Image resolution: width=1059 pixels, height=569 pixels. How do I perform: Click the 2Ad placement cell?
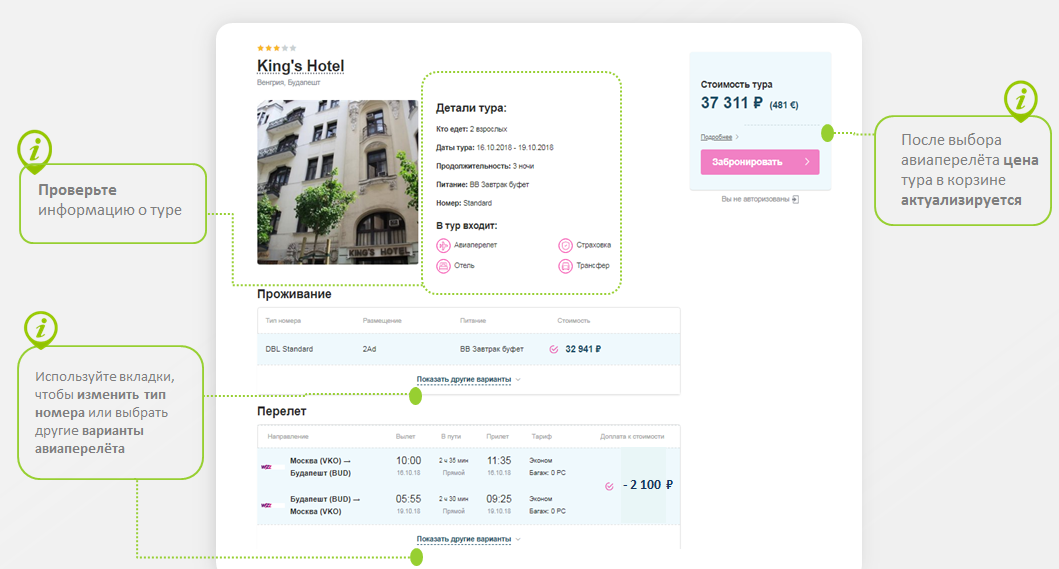tap(369, 349)
